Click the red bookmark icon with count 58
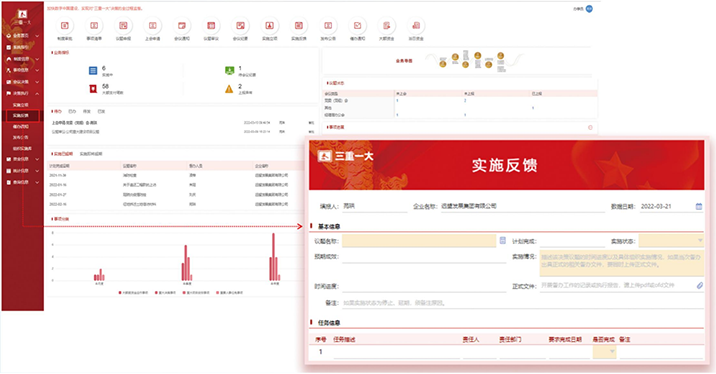The image size is (716, 374). [93, 89]
